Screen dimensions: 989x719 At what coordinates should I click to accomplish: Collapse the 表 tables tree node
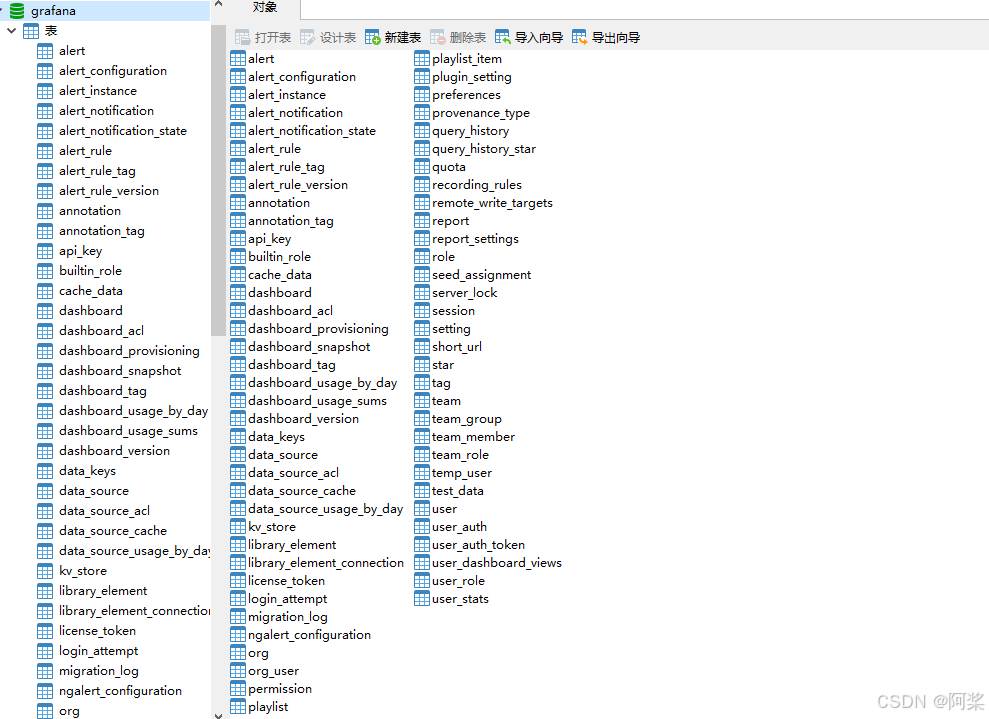[x=11, y=30]
